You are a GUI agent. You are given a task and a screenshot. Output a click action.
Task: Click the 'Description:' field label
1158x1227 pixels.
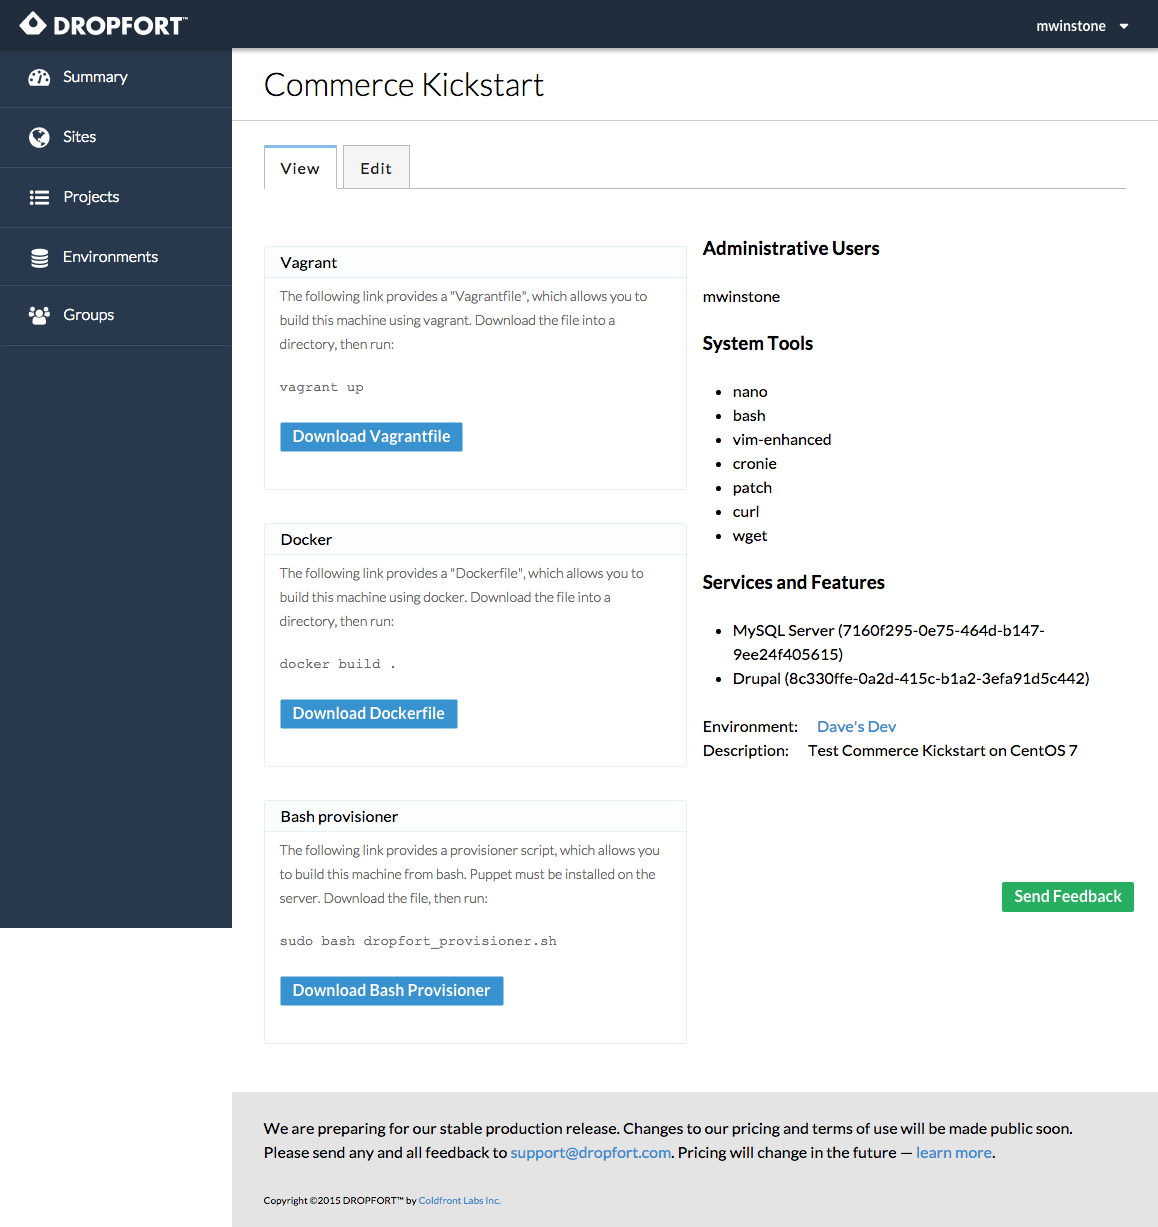tap(746, 751)
